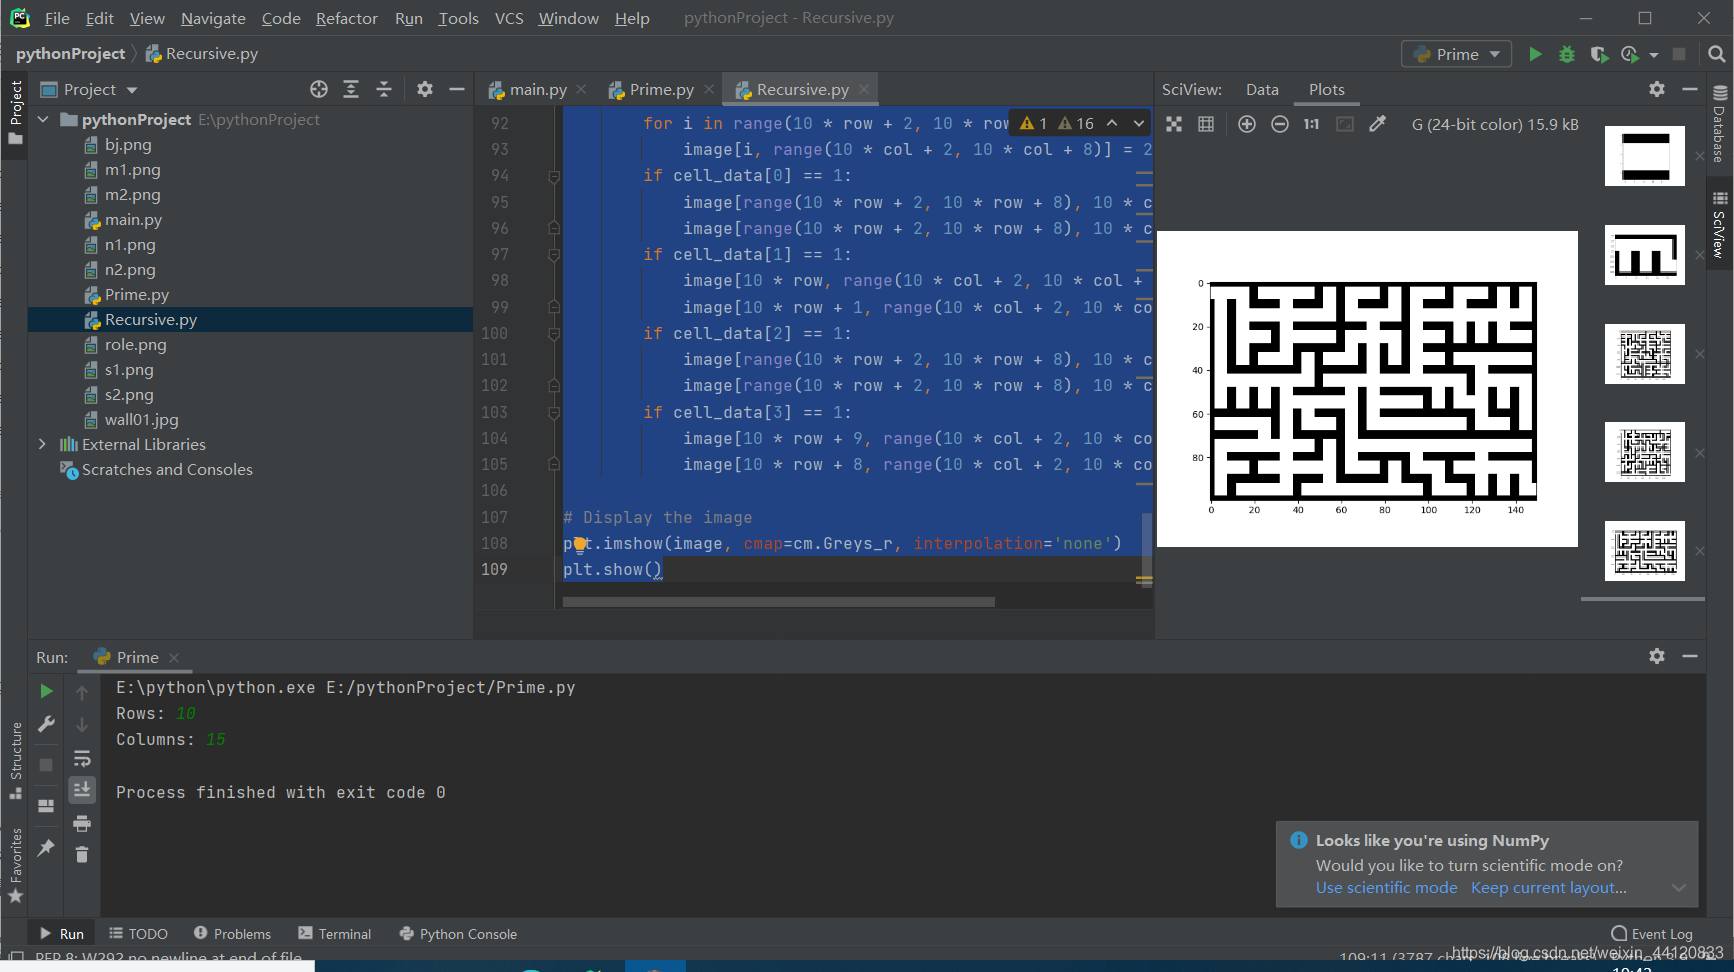
Task: Toggle grid display in SciView plot toolbar
Action: pyautogui.click(x=1206, y=124)
